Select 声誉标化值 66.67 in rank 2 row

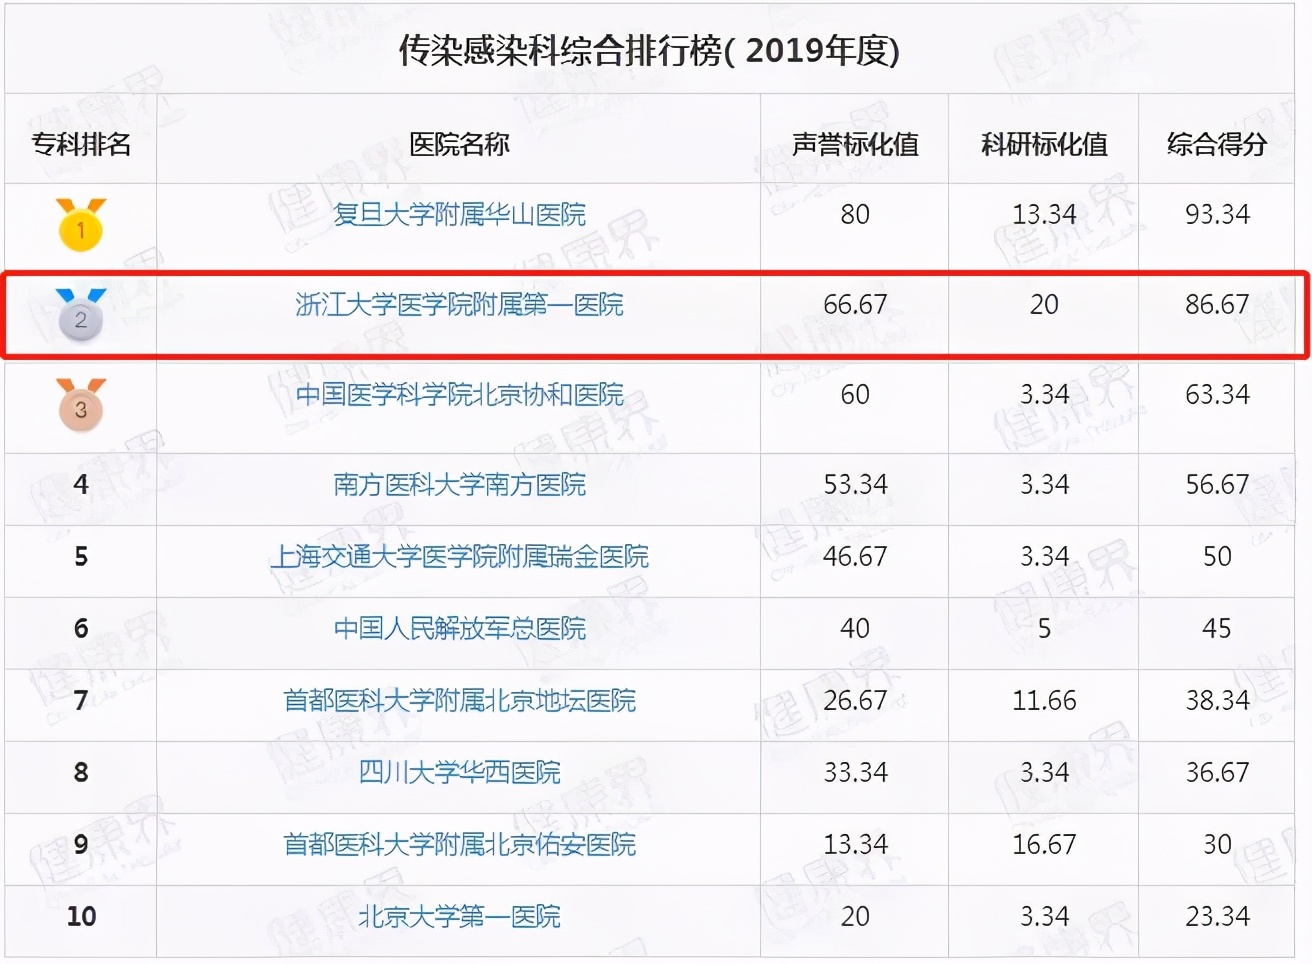pos(855,304)
